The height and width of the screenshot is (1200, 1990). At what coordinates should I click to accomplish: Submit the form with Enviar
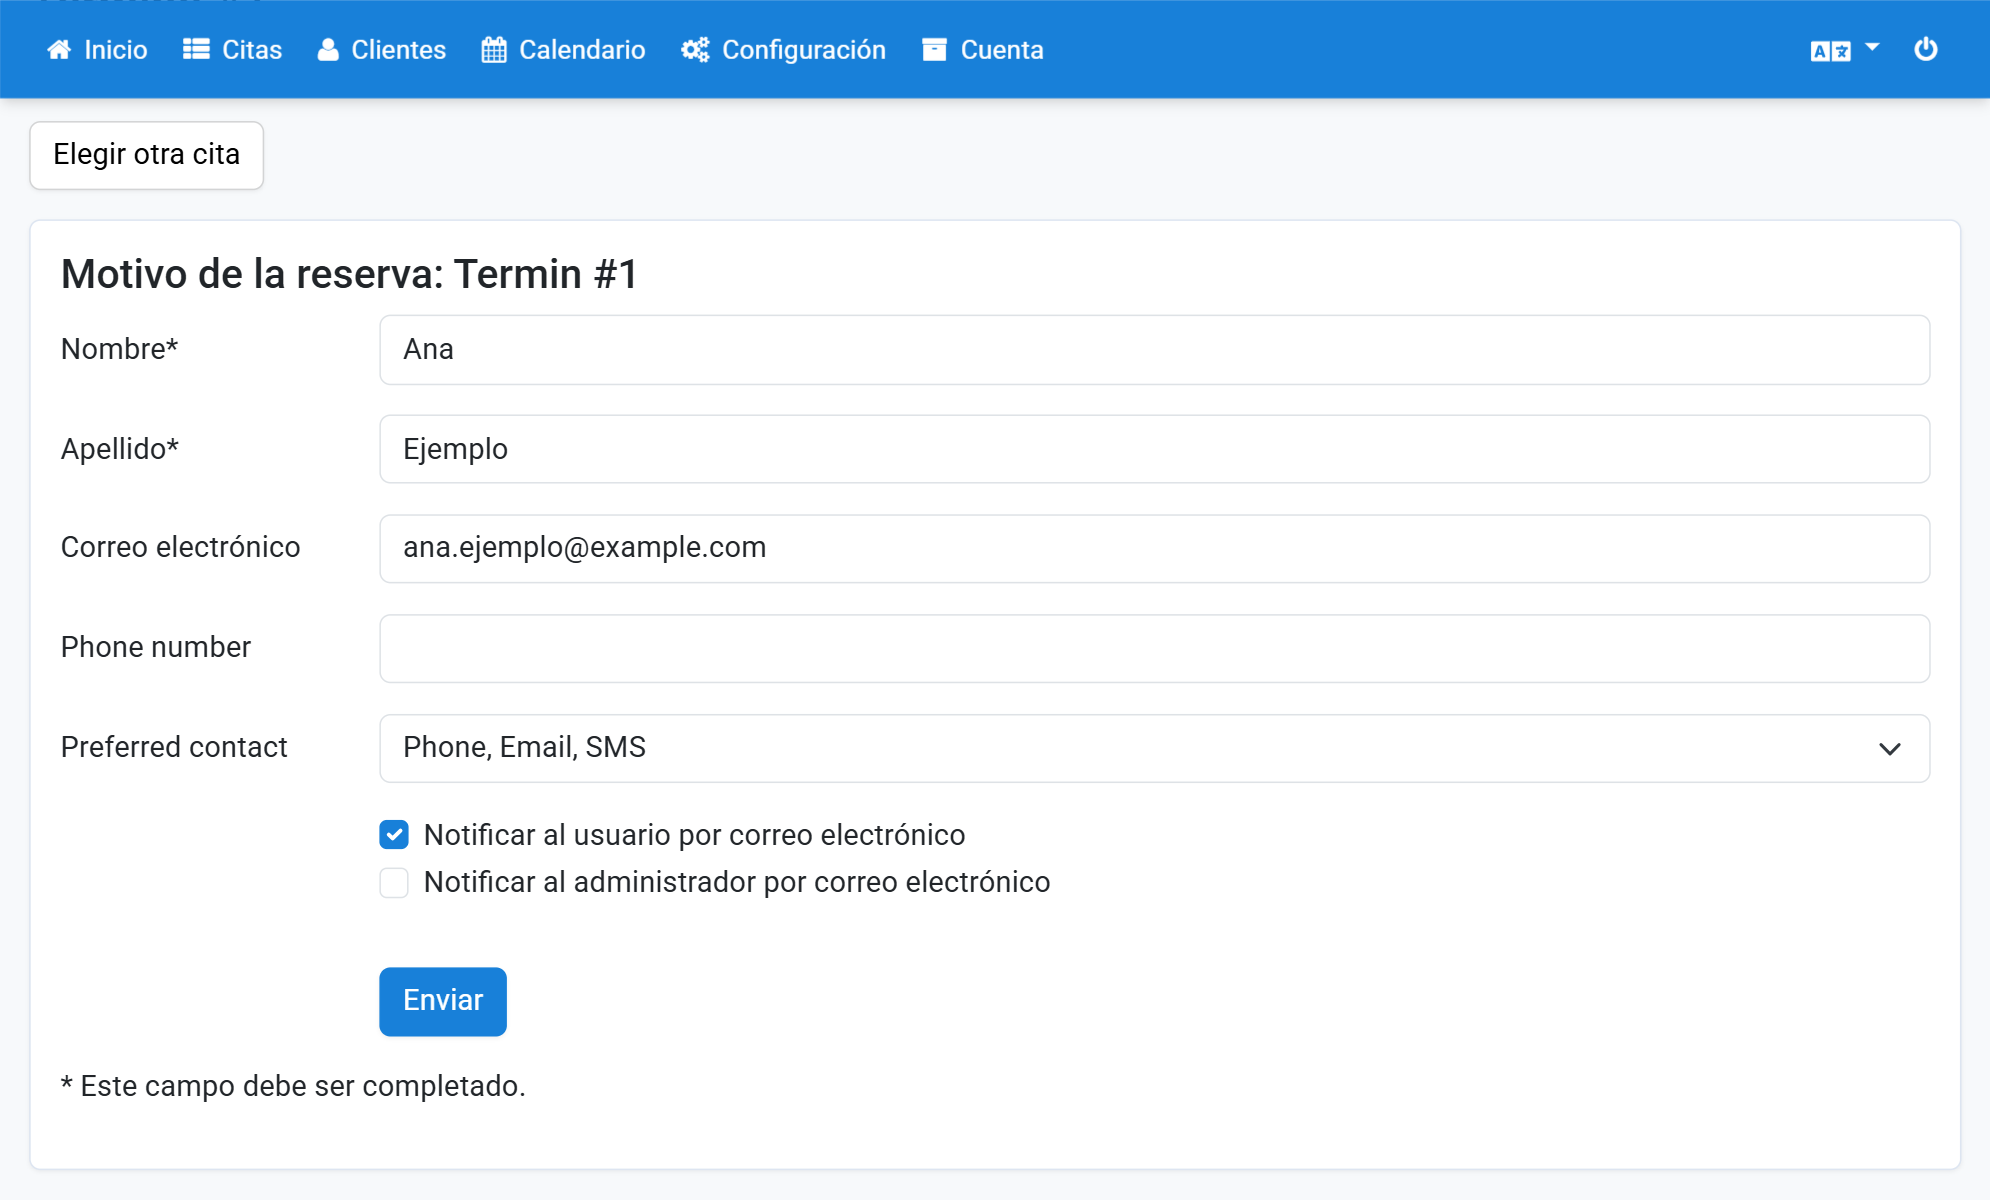pyautogui.click(x=443, y=1001)
